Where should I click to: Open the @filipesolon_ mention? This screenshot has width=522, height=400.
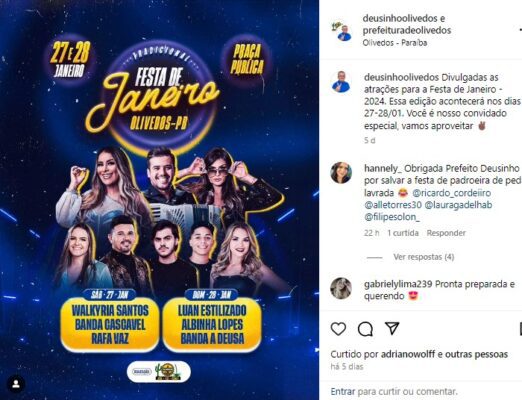[x=392, y=217]
